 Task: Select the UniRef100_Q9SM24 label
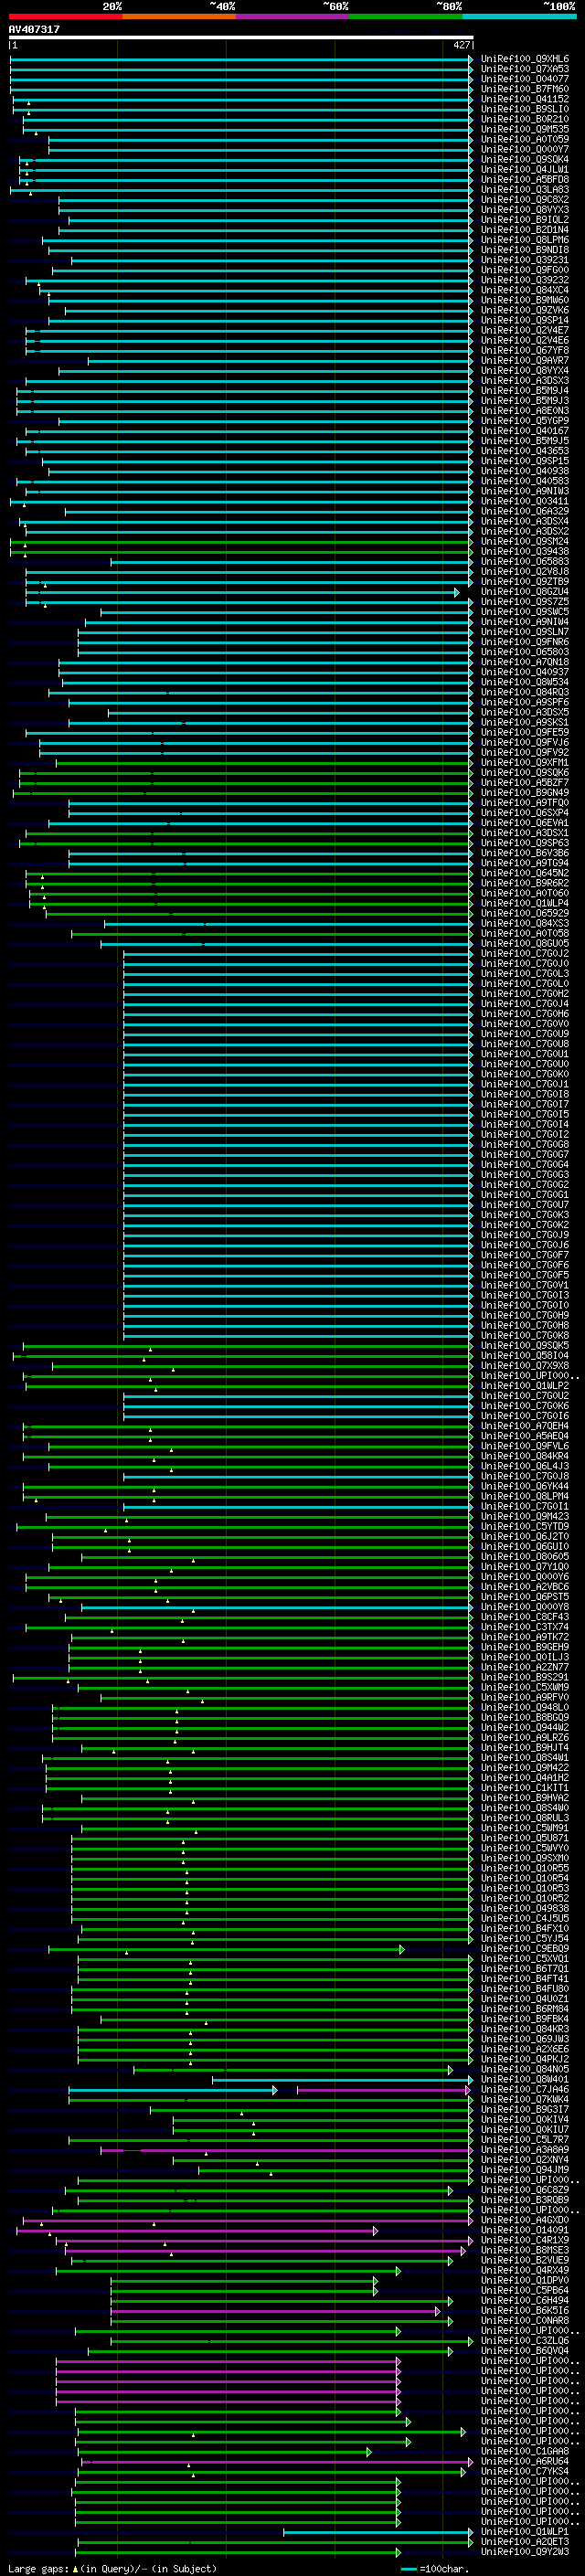pos(525,542)
